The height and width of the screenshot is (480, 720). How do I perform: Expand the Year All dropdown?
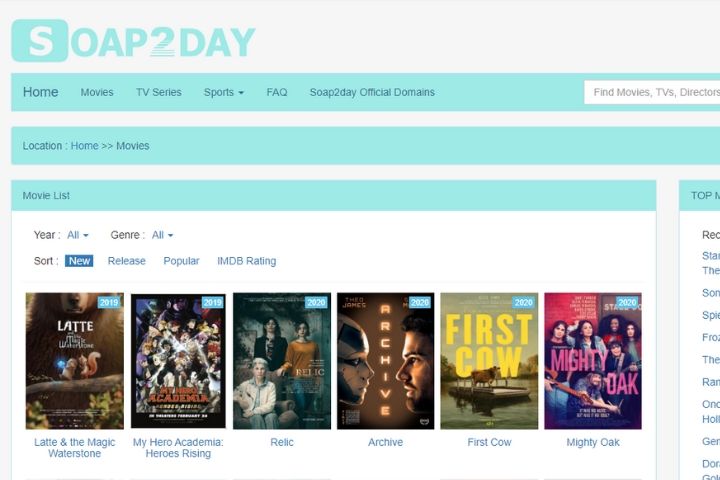coord(78,235)
